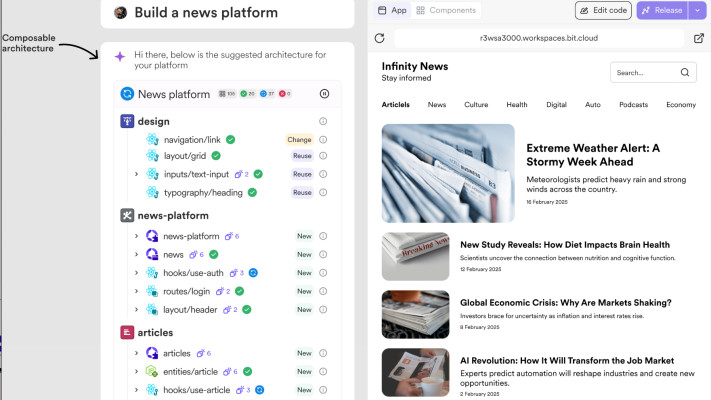711x400 pixels.
Task: Open the Global Economic Crisis headline
Action: [565, 302]
